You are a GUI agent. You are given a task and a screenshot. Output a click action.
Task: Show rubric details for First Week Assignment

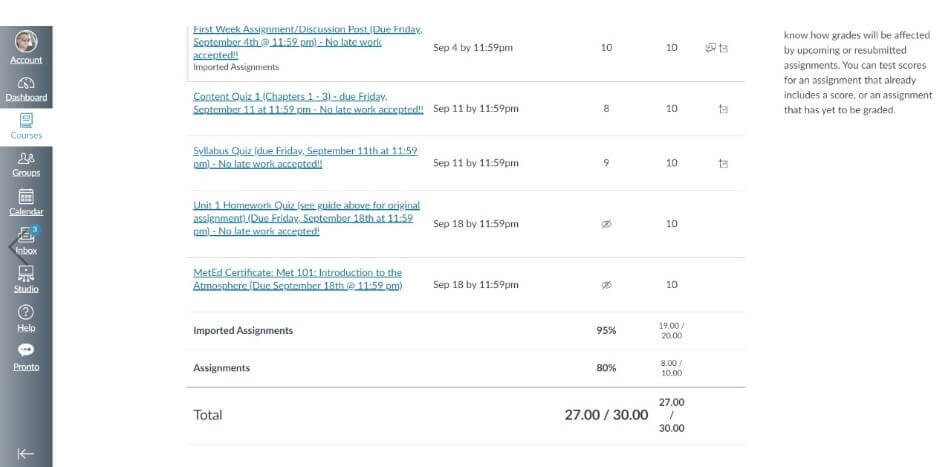coord(724,48)
